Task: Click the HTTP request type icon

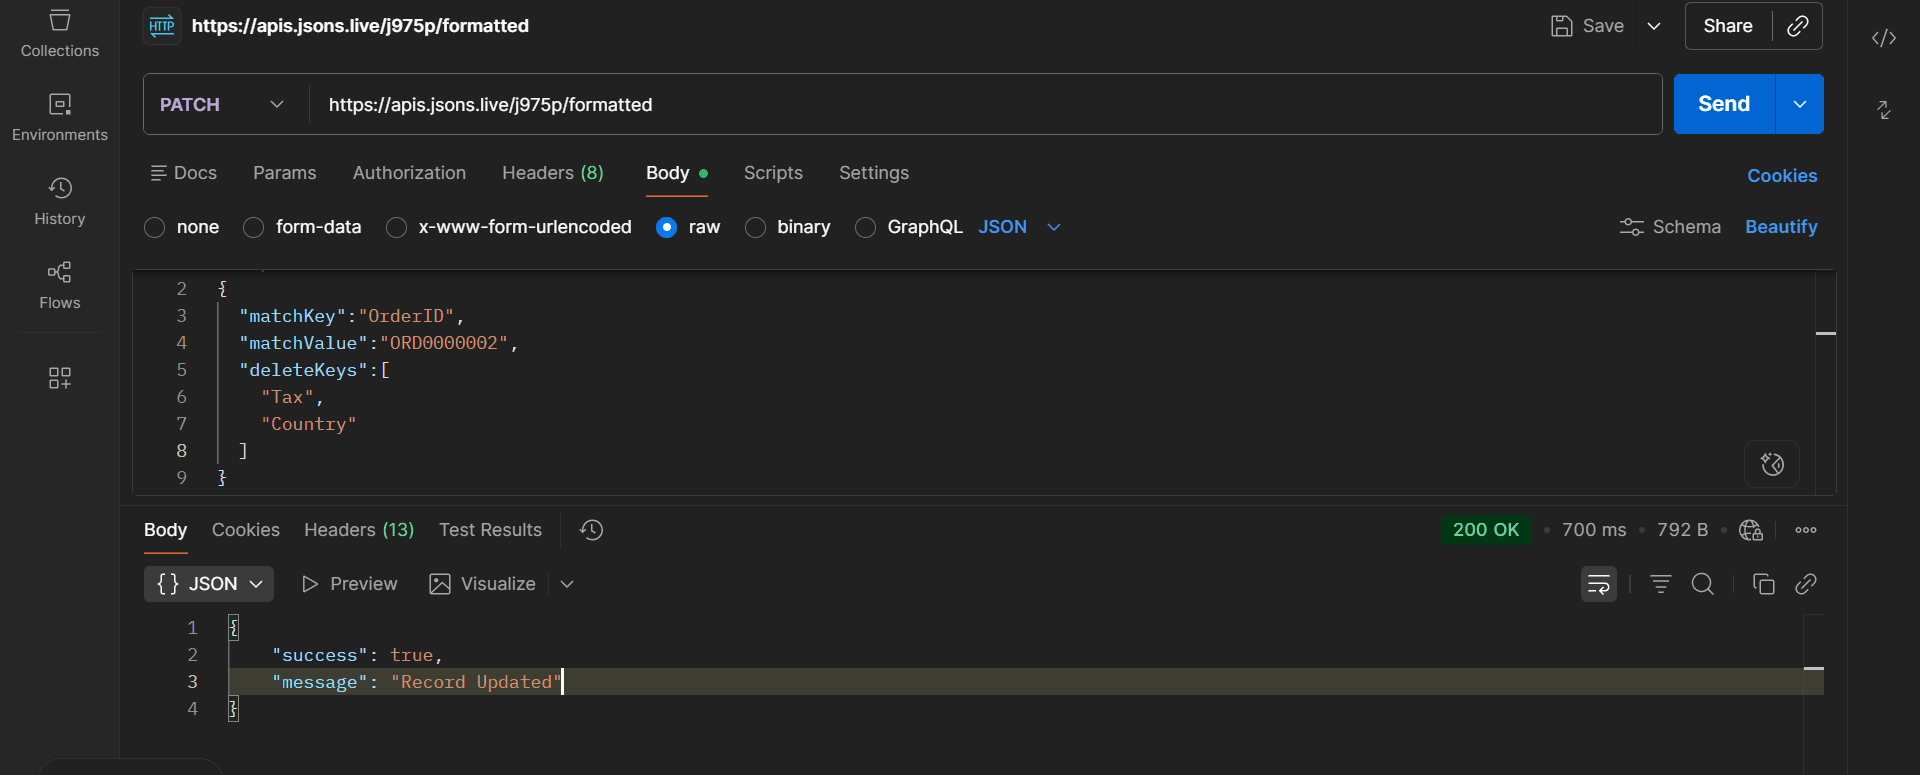Action: tap(162, 26)
